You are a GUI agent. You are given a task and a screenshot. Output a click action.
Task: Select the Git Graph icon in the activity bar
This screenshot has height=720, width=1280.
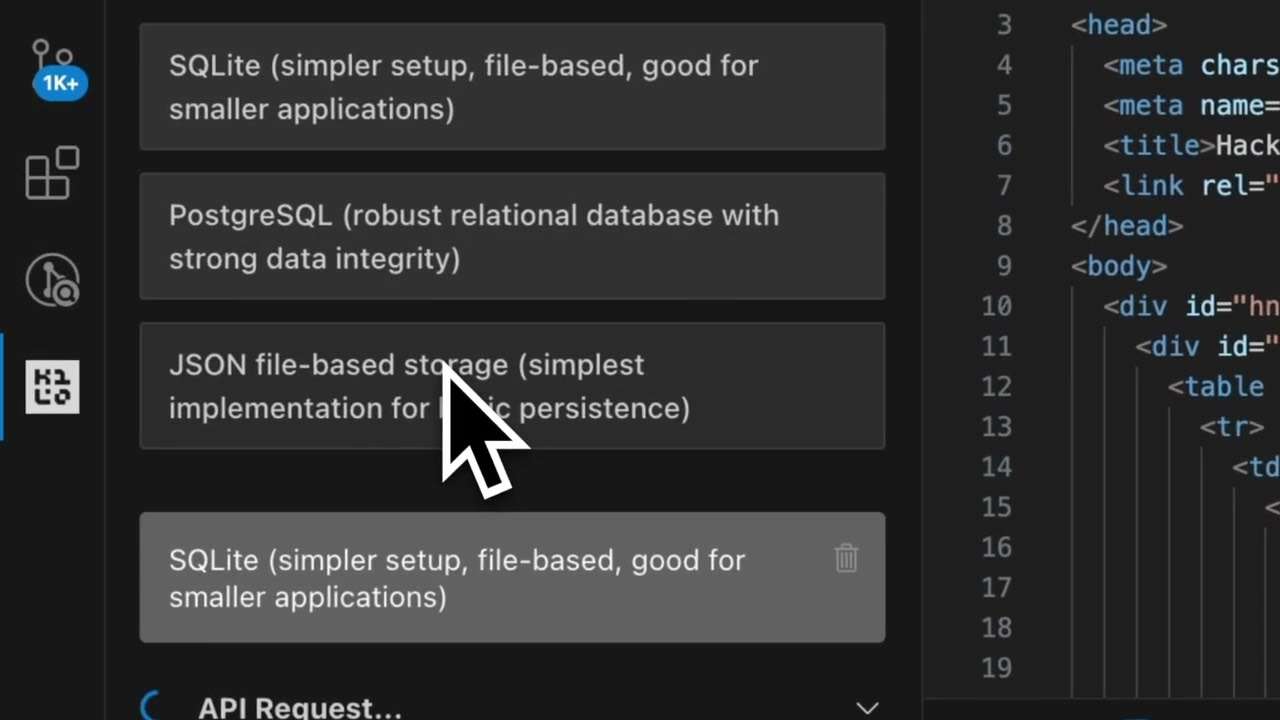coord(52,280)
